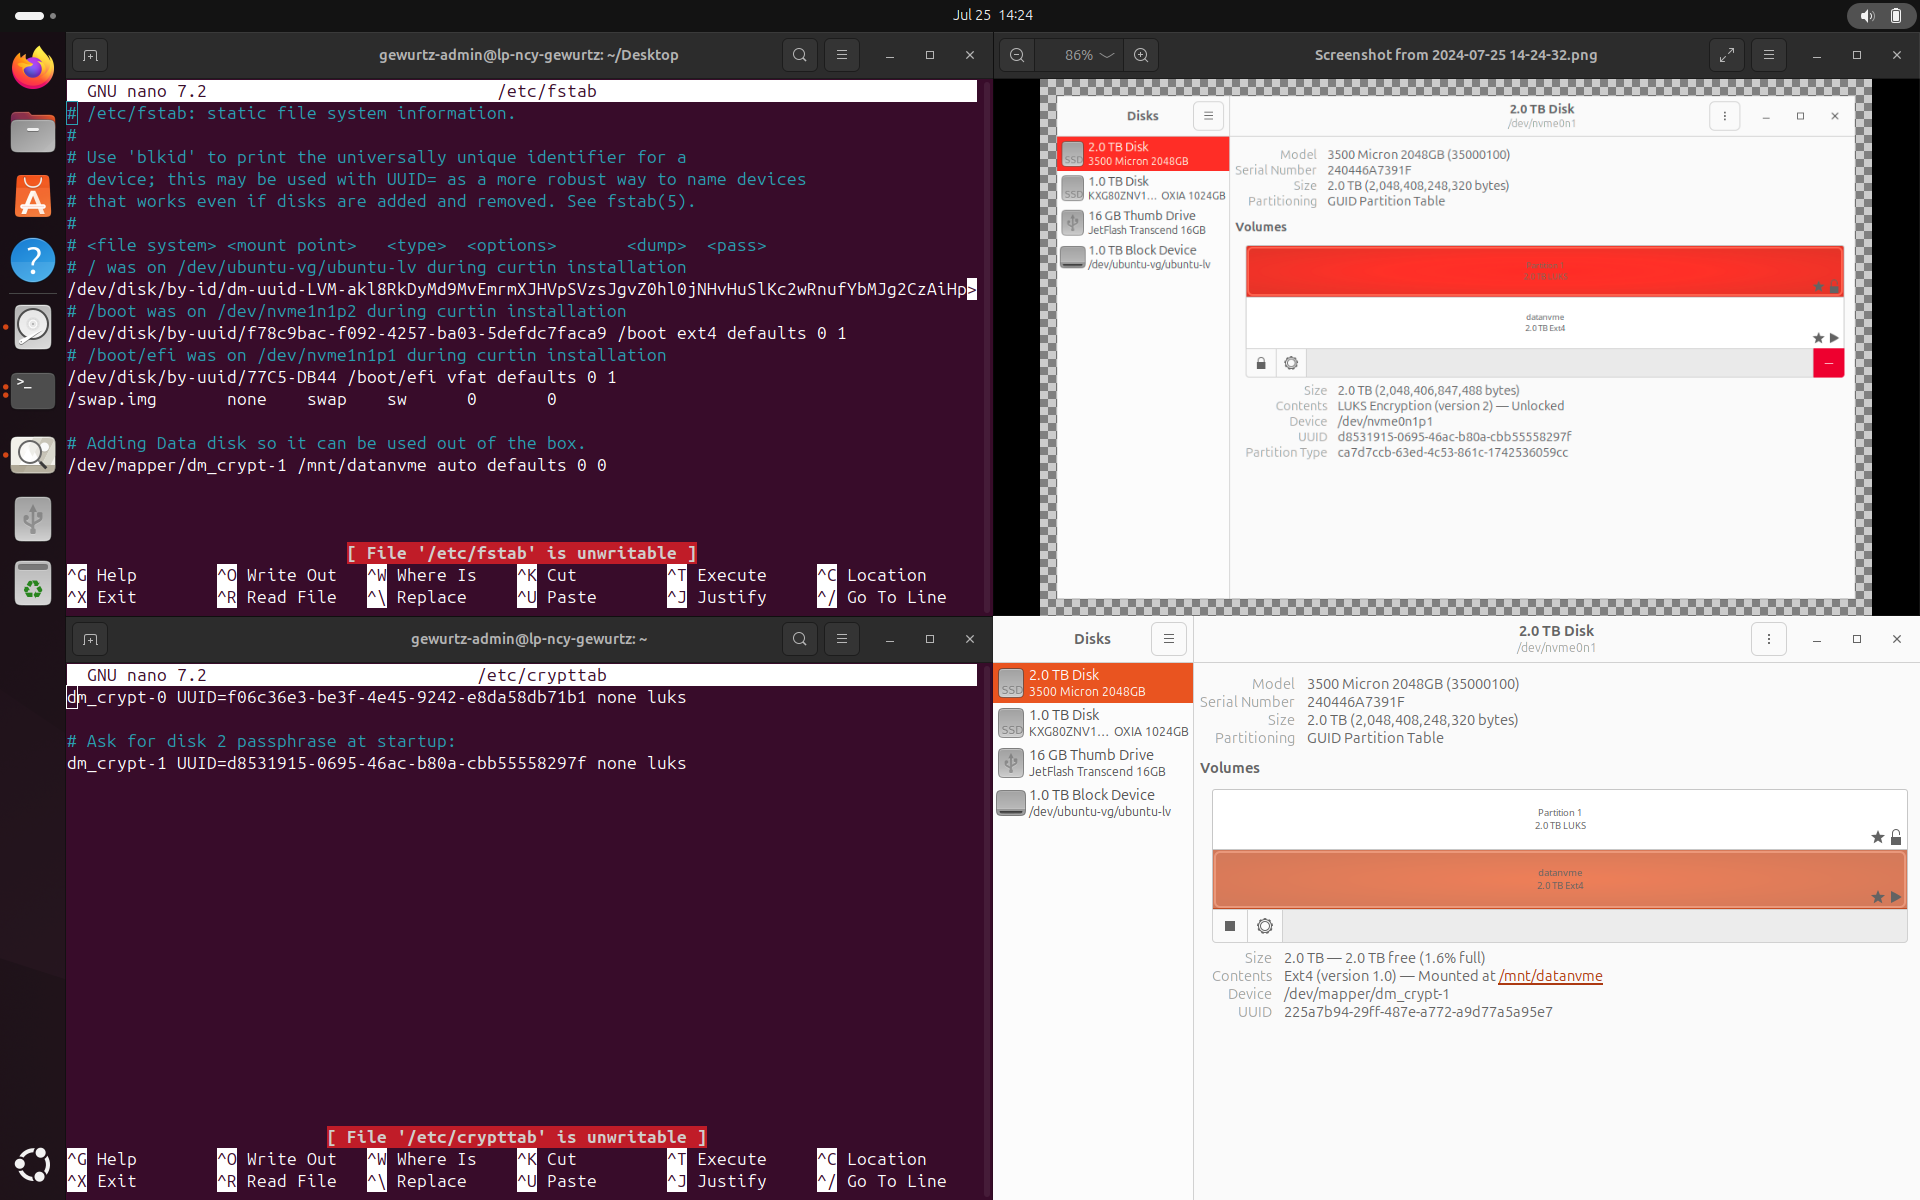The width and height of the screenshot is (1920, 1200).
Task: Toggle the star on the datanvme partition
Action: pos(1877,898)
